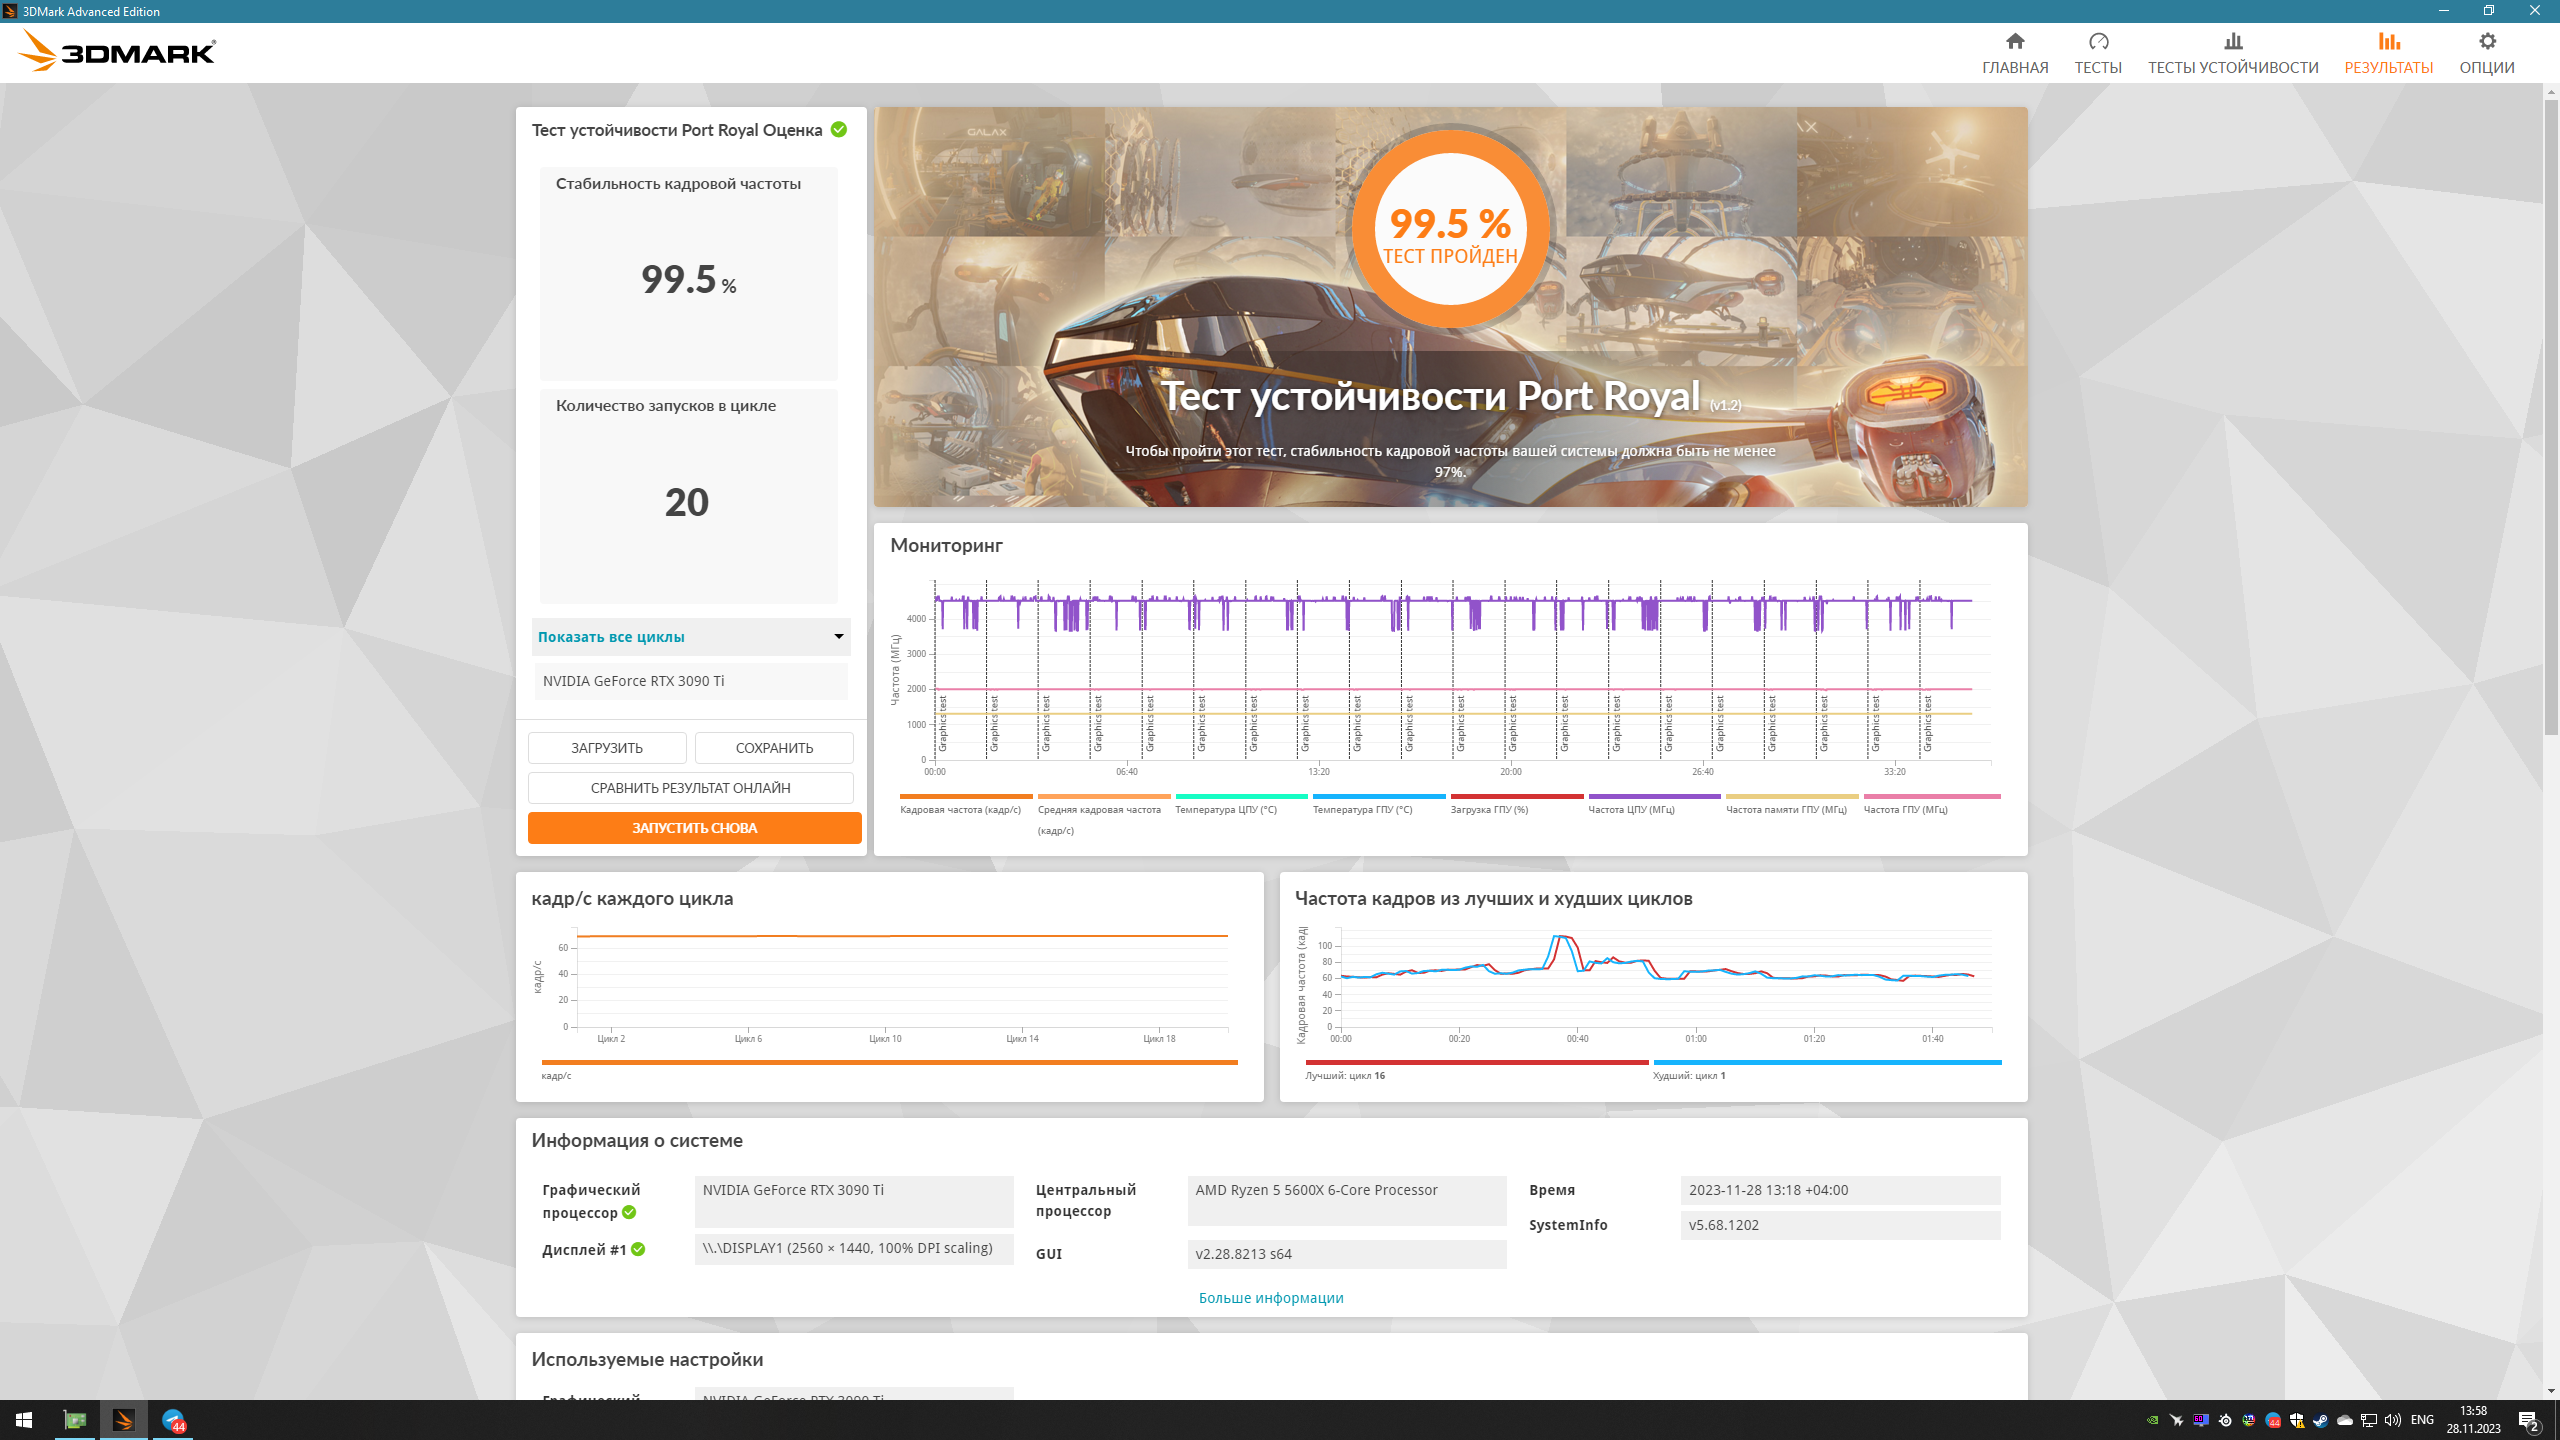The width and height of the screenshot is (2560, 1440).
Task: Open the ENG language selector in the tray
Action: (2422, 1420)
